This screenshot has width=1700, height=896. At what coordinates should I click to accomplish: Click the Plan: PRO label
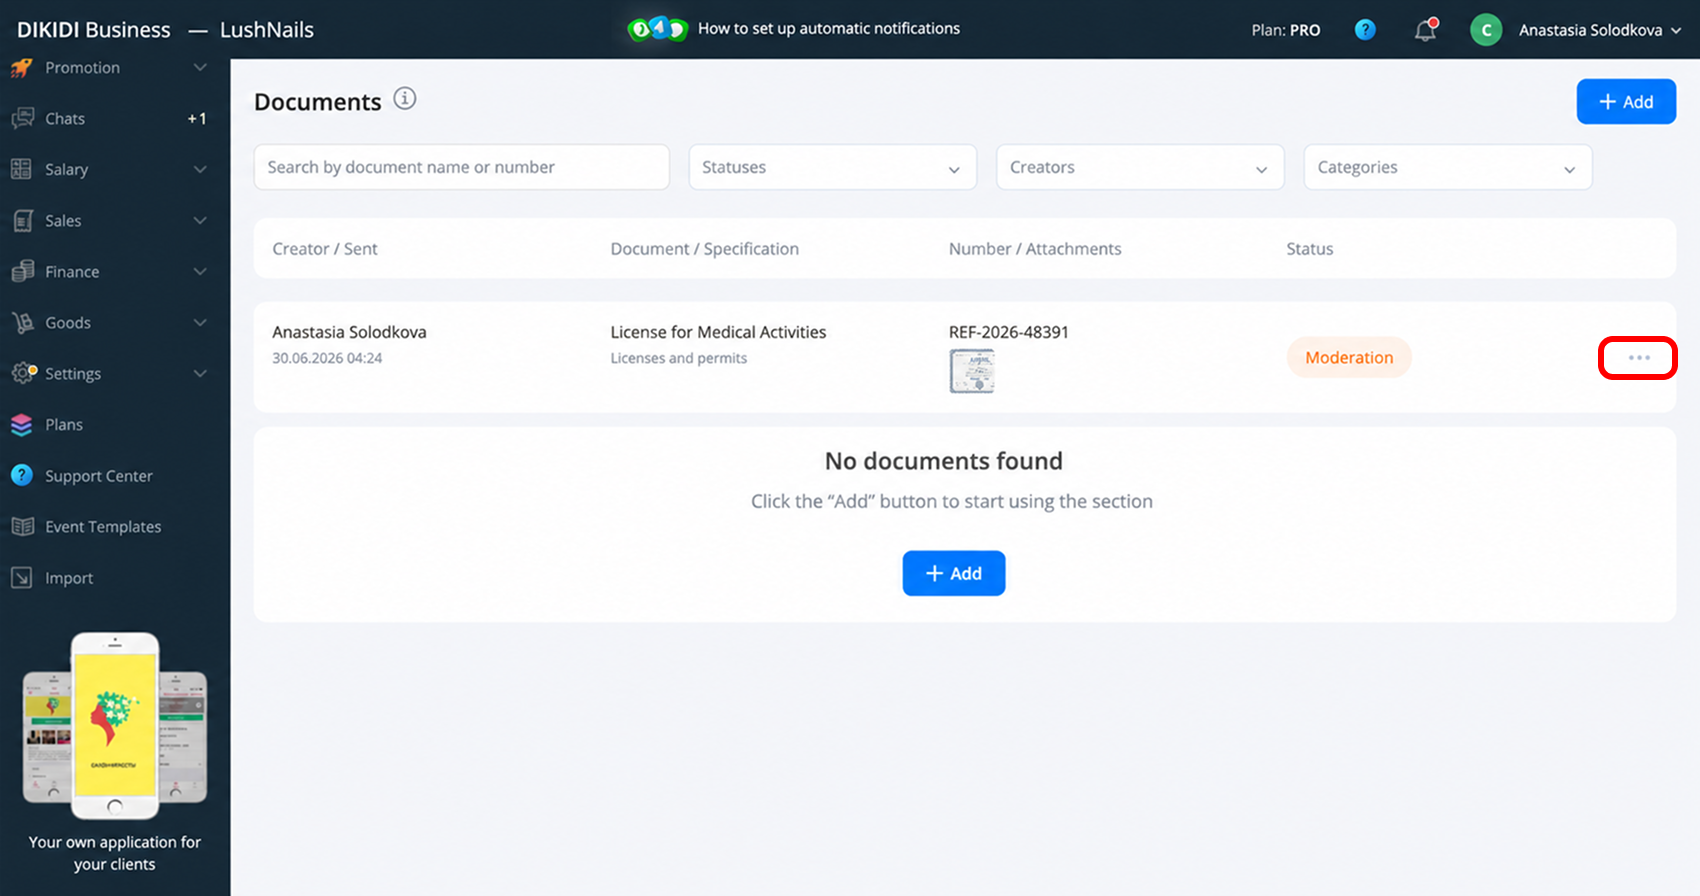(x=1286, y=30)
